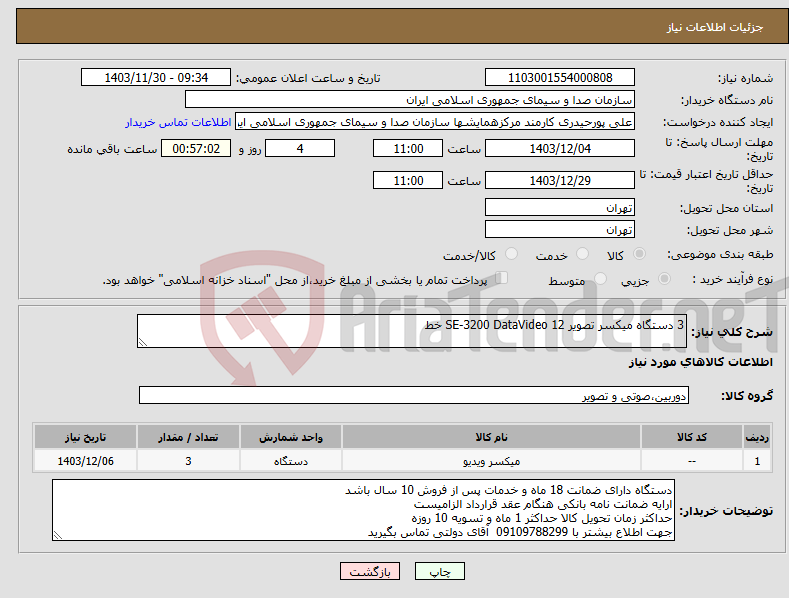This screenshot has width=789, height=598.
Task: Click the row number cell 1
Action: click(757, 461)
